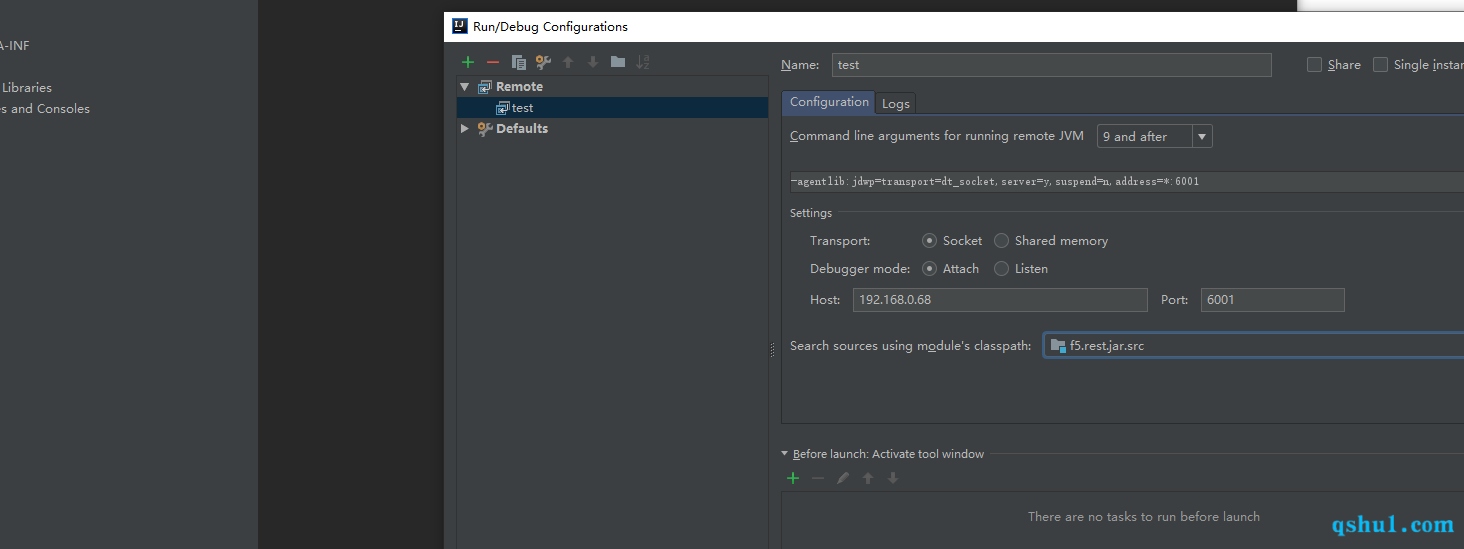Switch to the Configuration tab

tap(829, 102)
